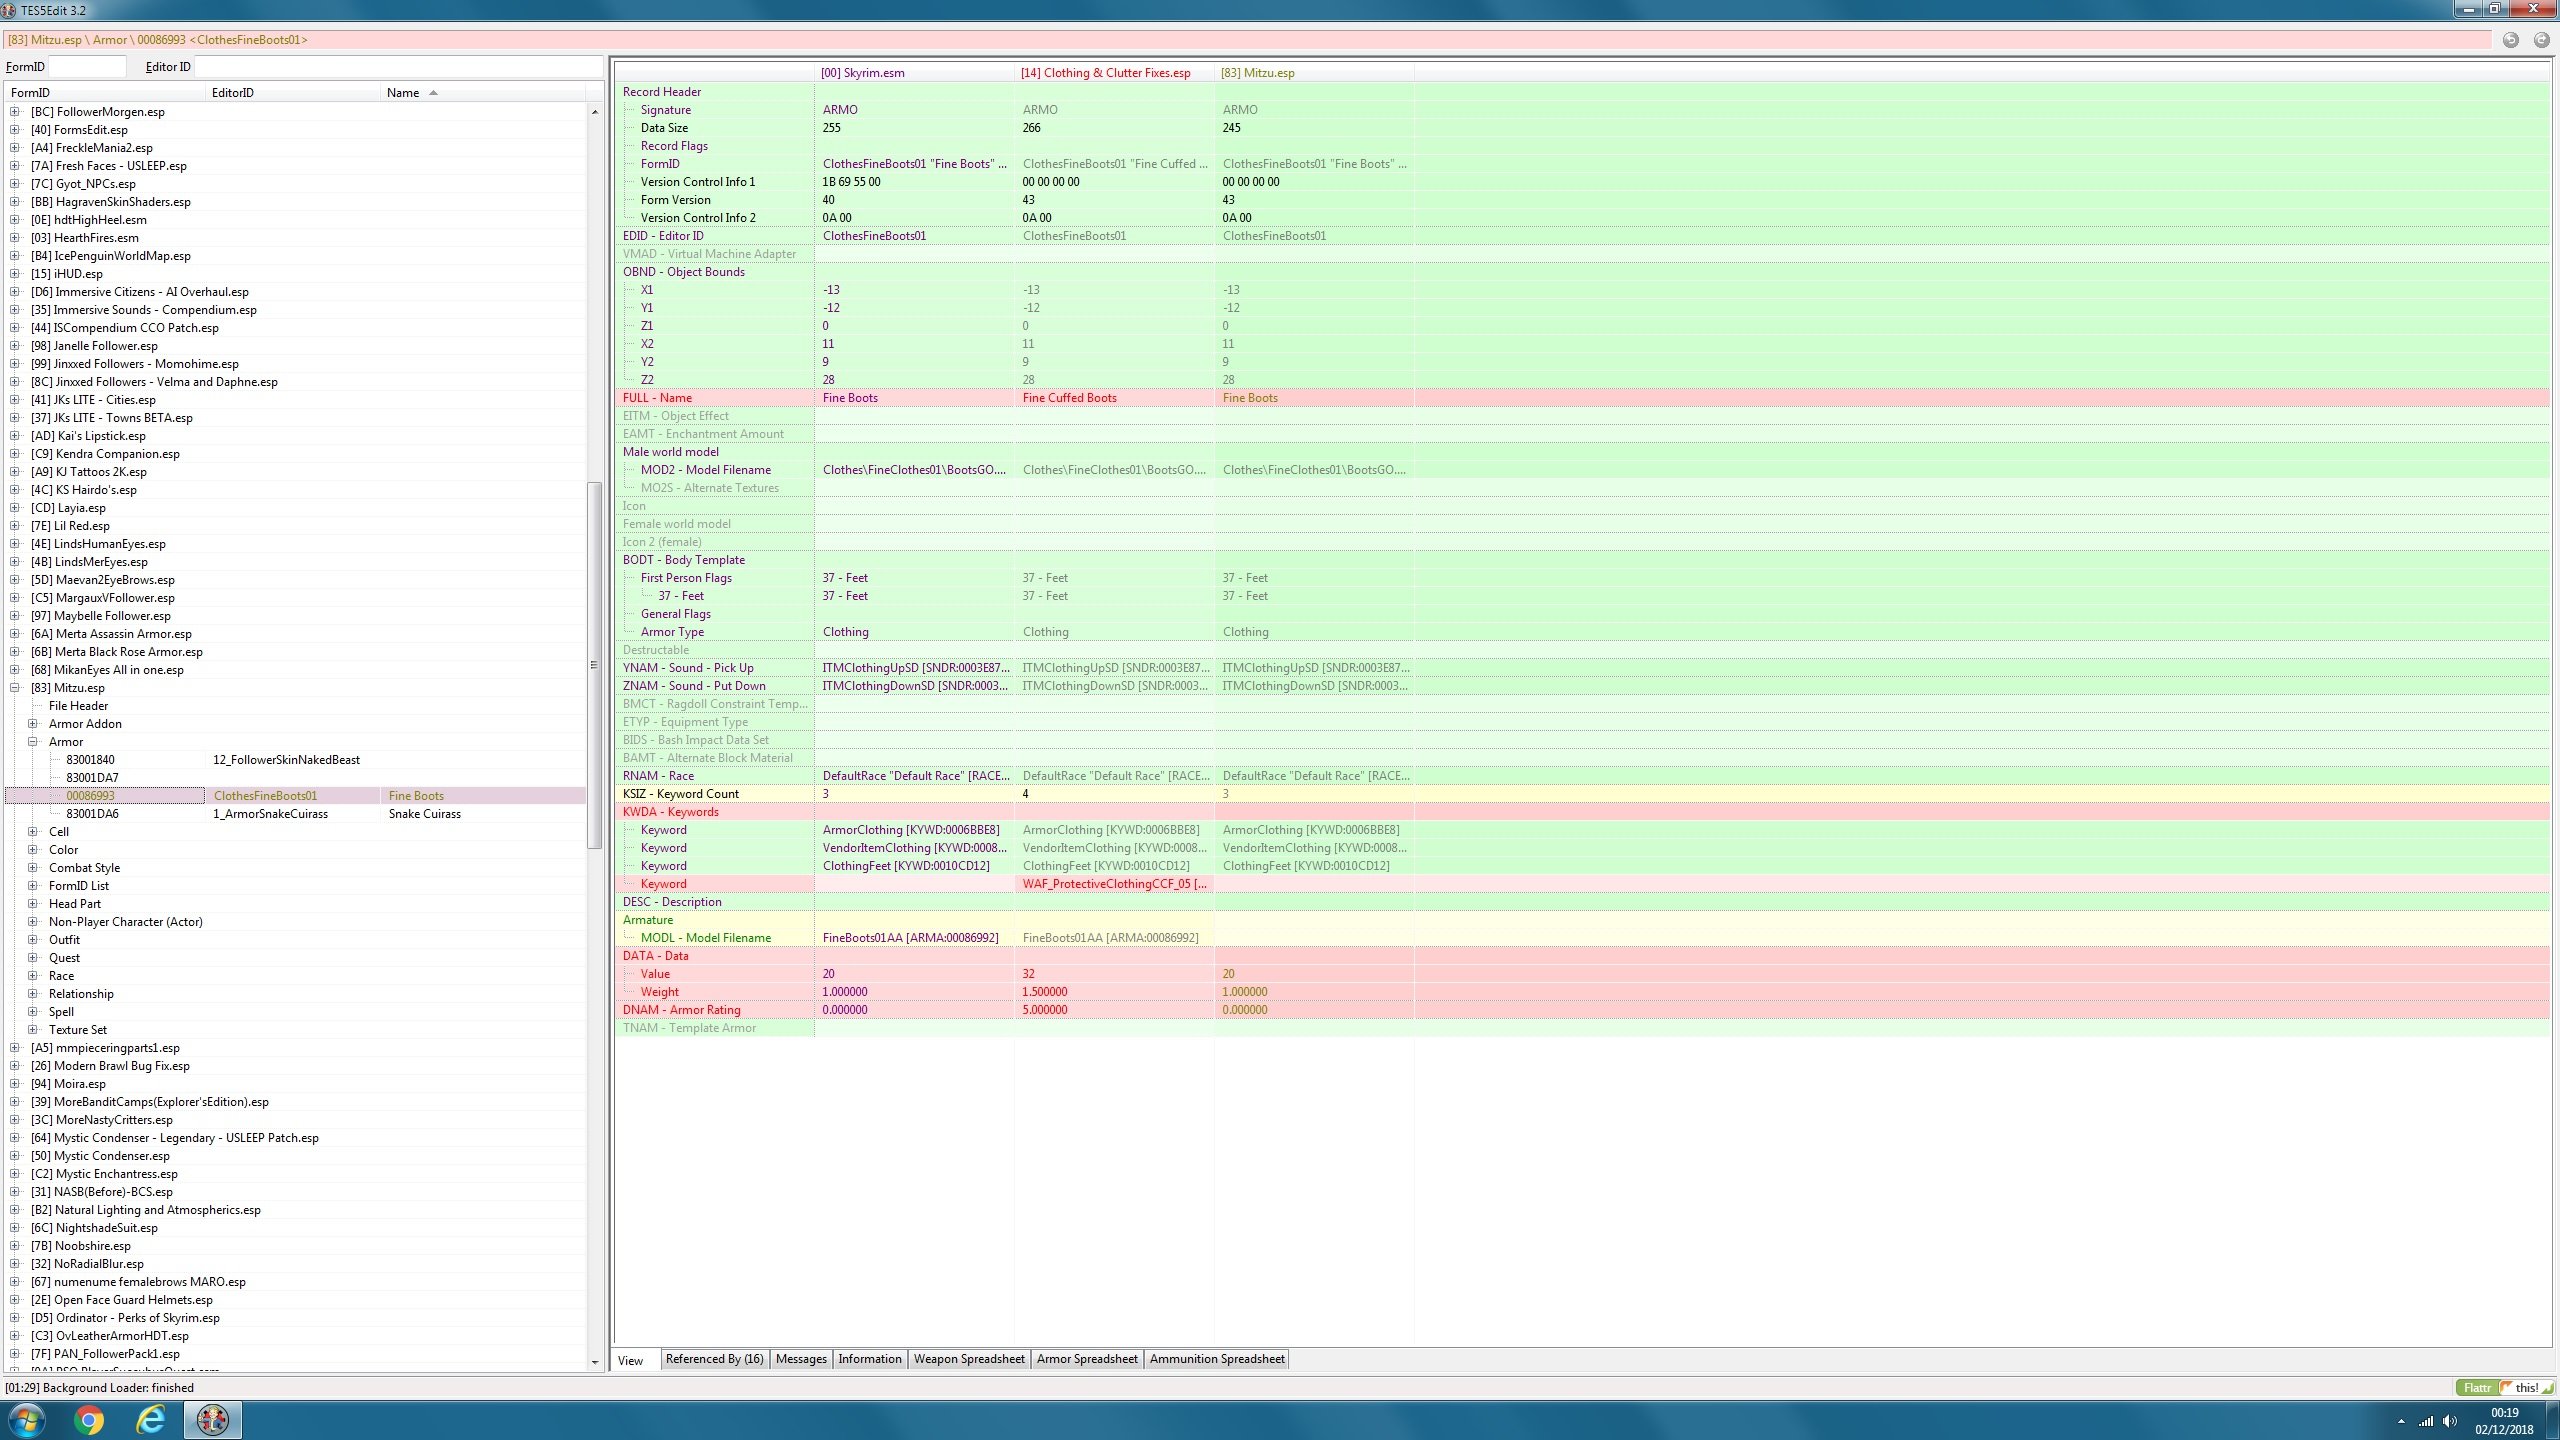Viewport: 2560px width, 1440px height.
Task: Open Windows Start menu orb
Action: [x=27, y=1420]
